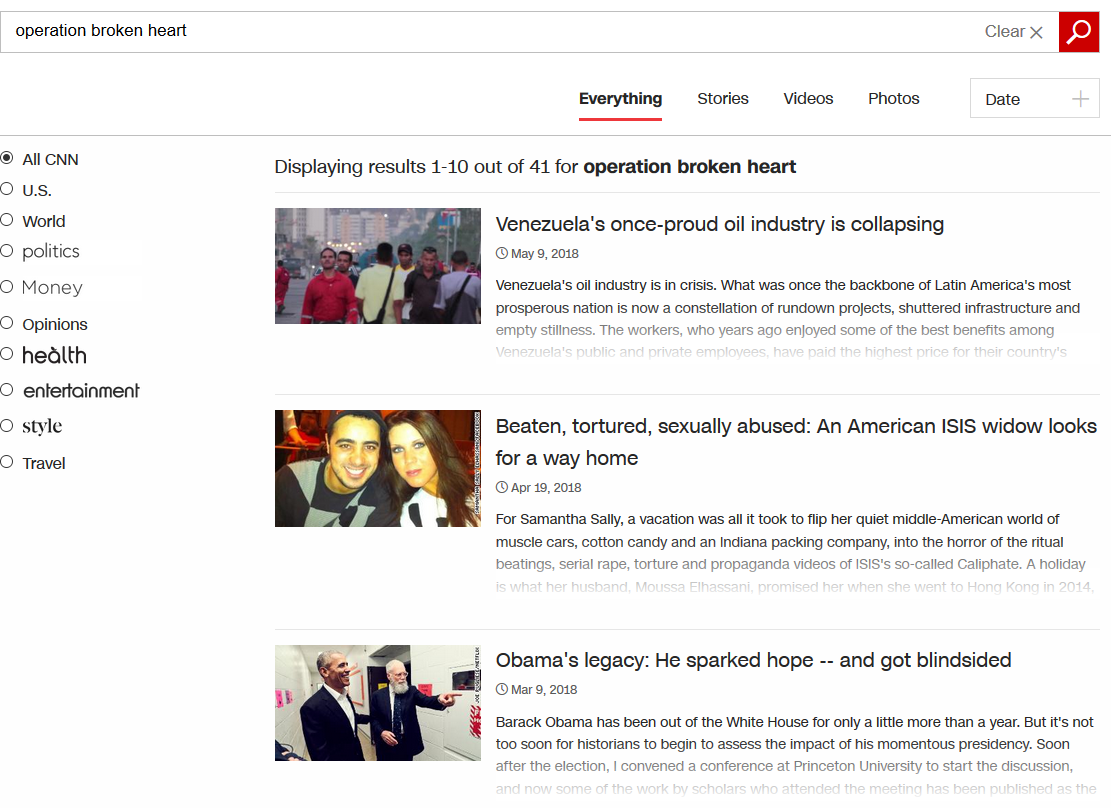
Task: Click the 'Apr 19, 2018' date text
Action: (546, 488)
